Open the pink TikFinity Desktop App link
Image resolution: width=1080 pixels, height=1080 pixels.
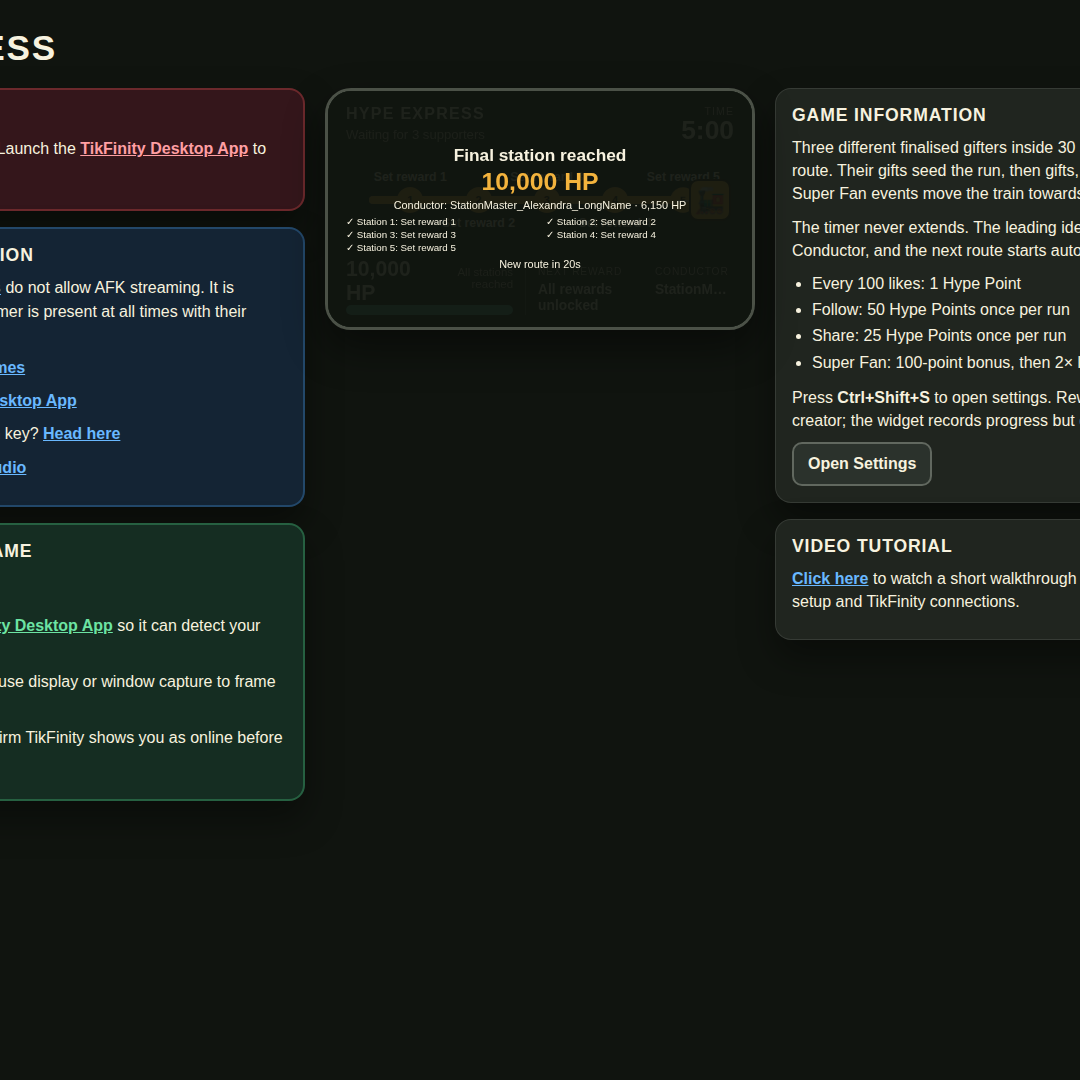(x=164, y=148)
